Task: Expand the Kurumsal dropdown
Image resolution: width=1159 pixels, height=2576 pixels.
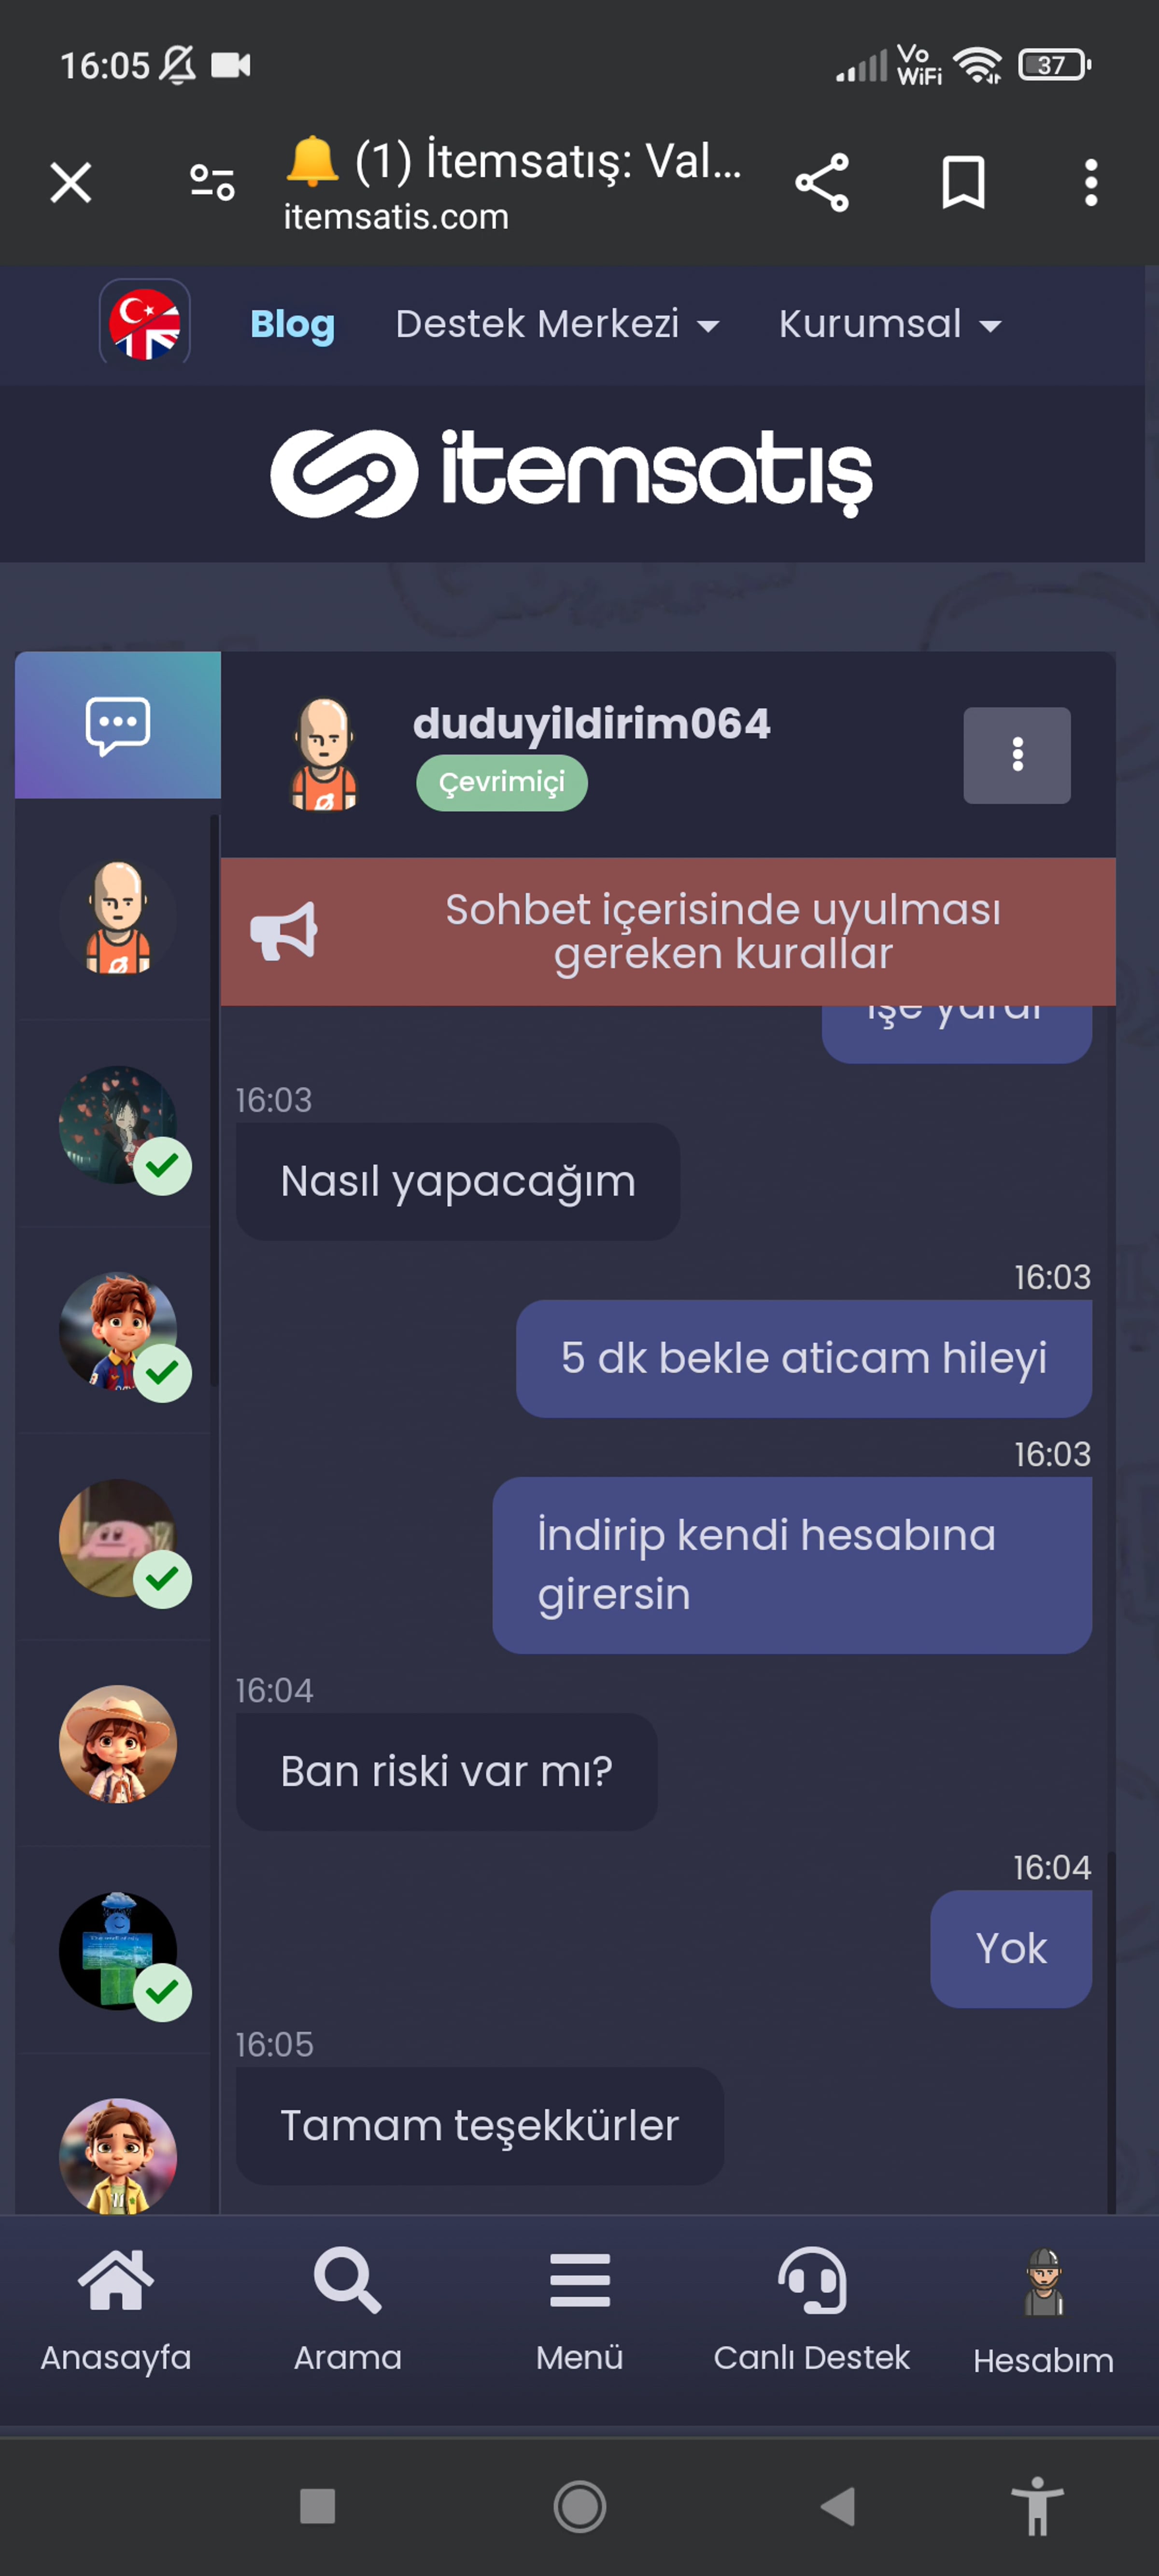Action: point(890,324)
